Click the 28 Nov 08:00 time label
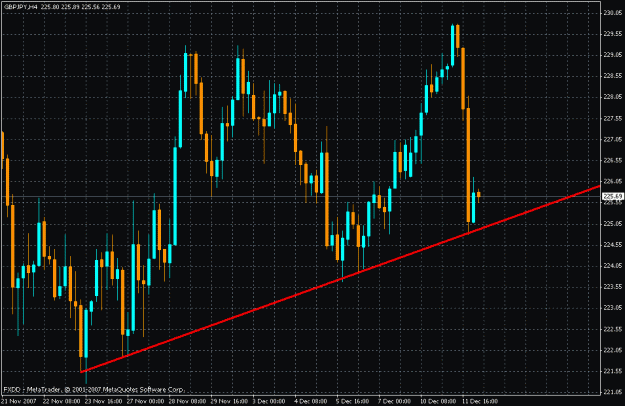This screenshot has height=406, width=625. click(x=187, y=401)
